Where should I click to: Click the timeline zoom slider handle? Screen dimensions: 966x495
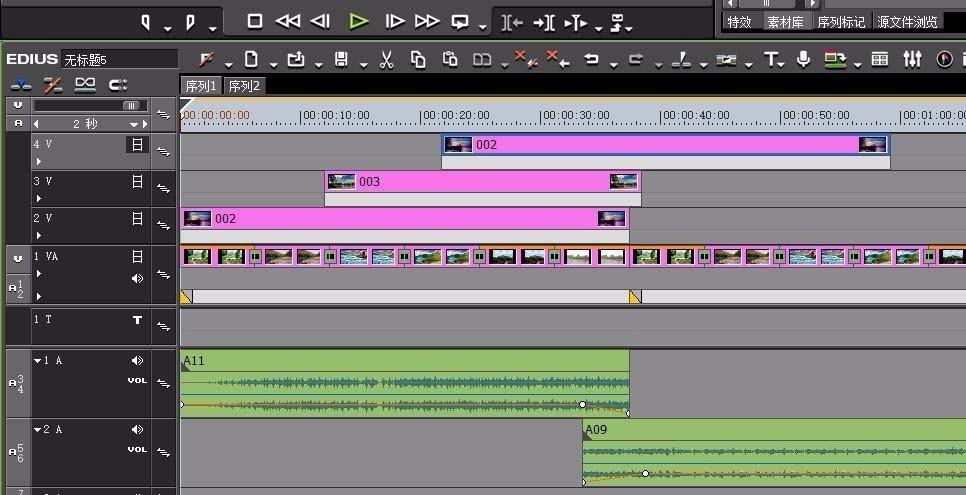[130, 105]
